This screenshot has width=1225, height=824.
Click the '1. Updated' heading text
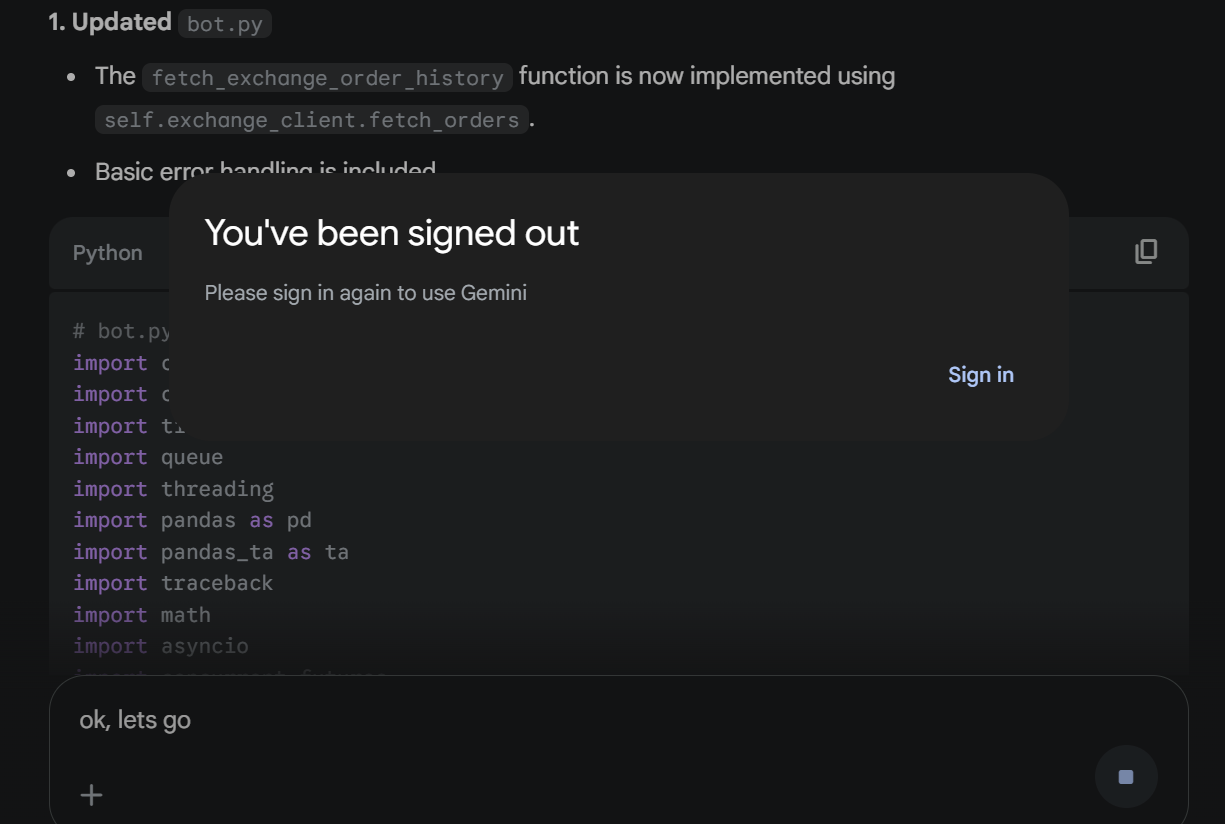point(110,23)
